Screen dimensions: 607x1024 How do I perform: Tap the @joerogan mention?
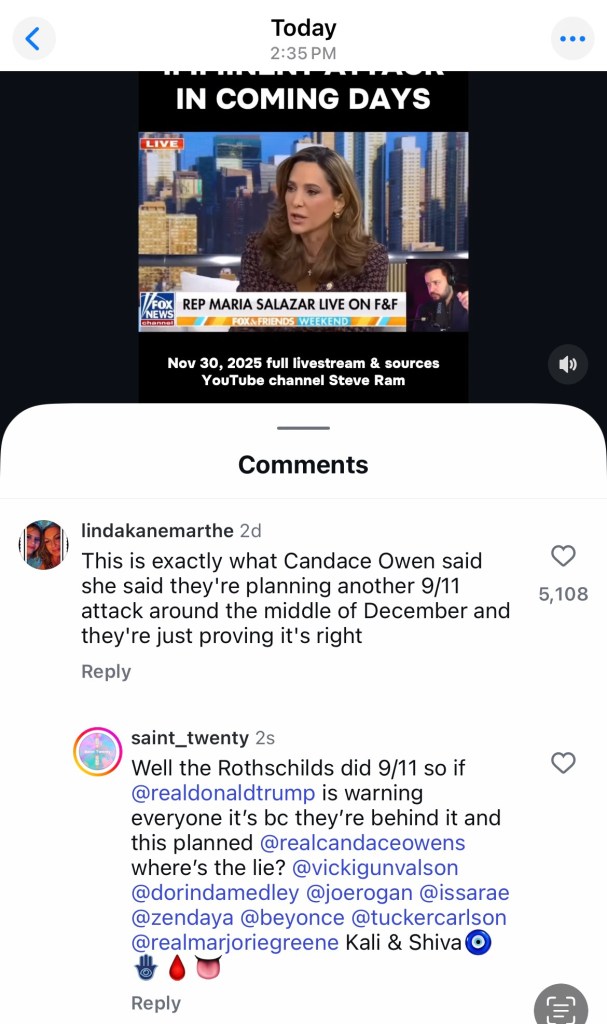pos(359,893)
